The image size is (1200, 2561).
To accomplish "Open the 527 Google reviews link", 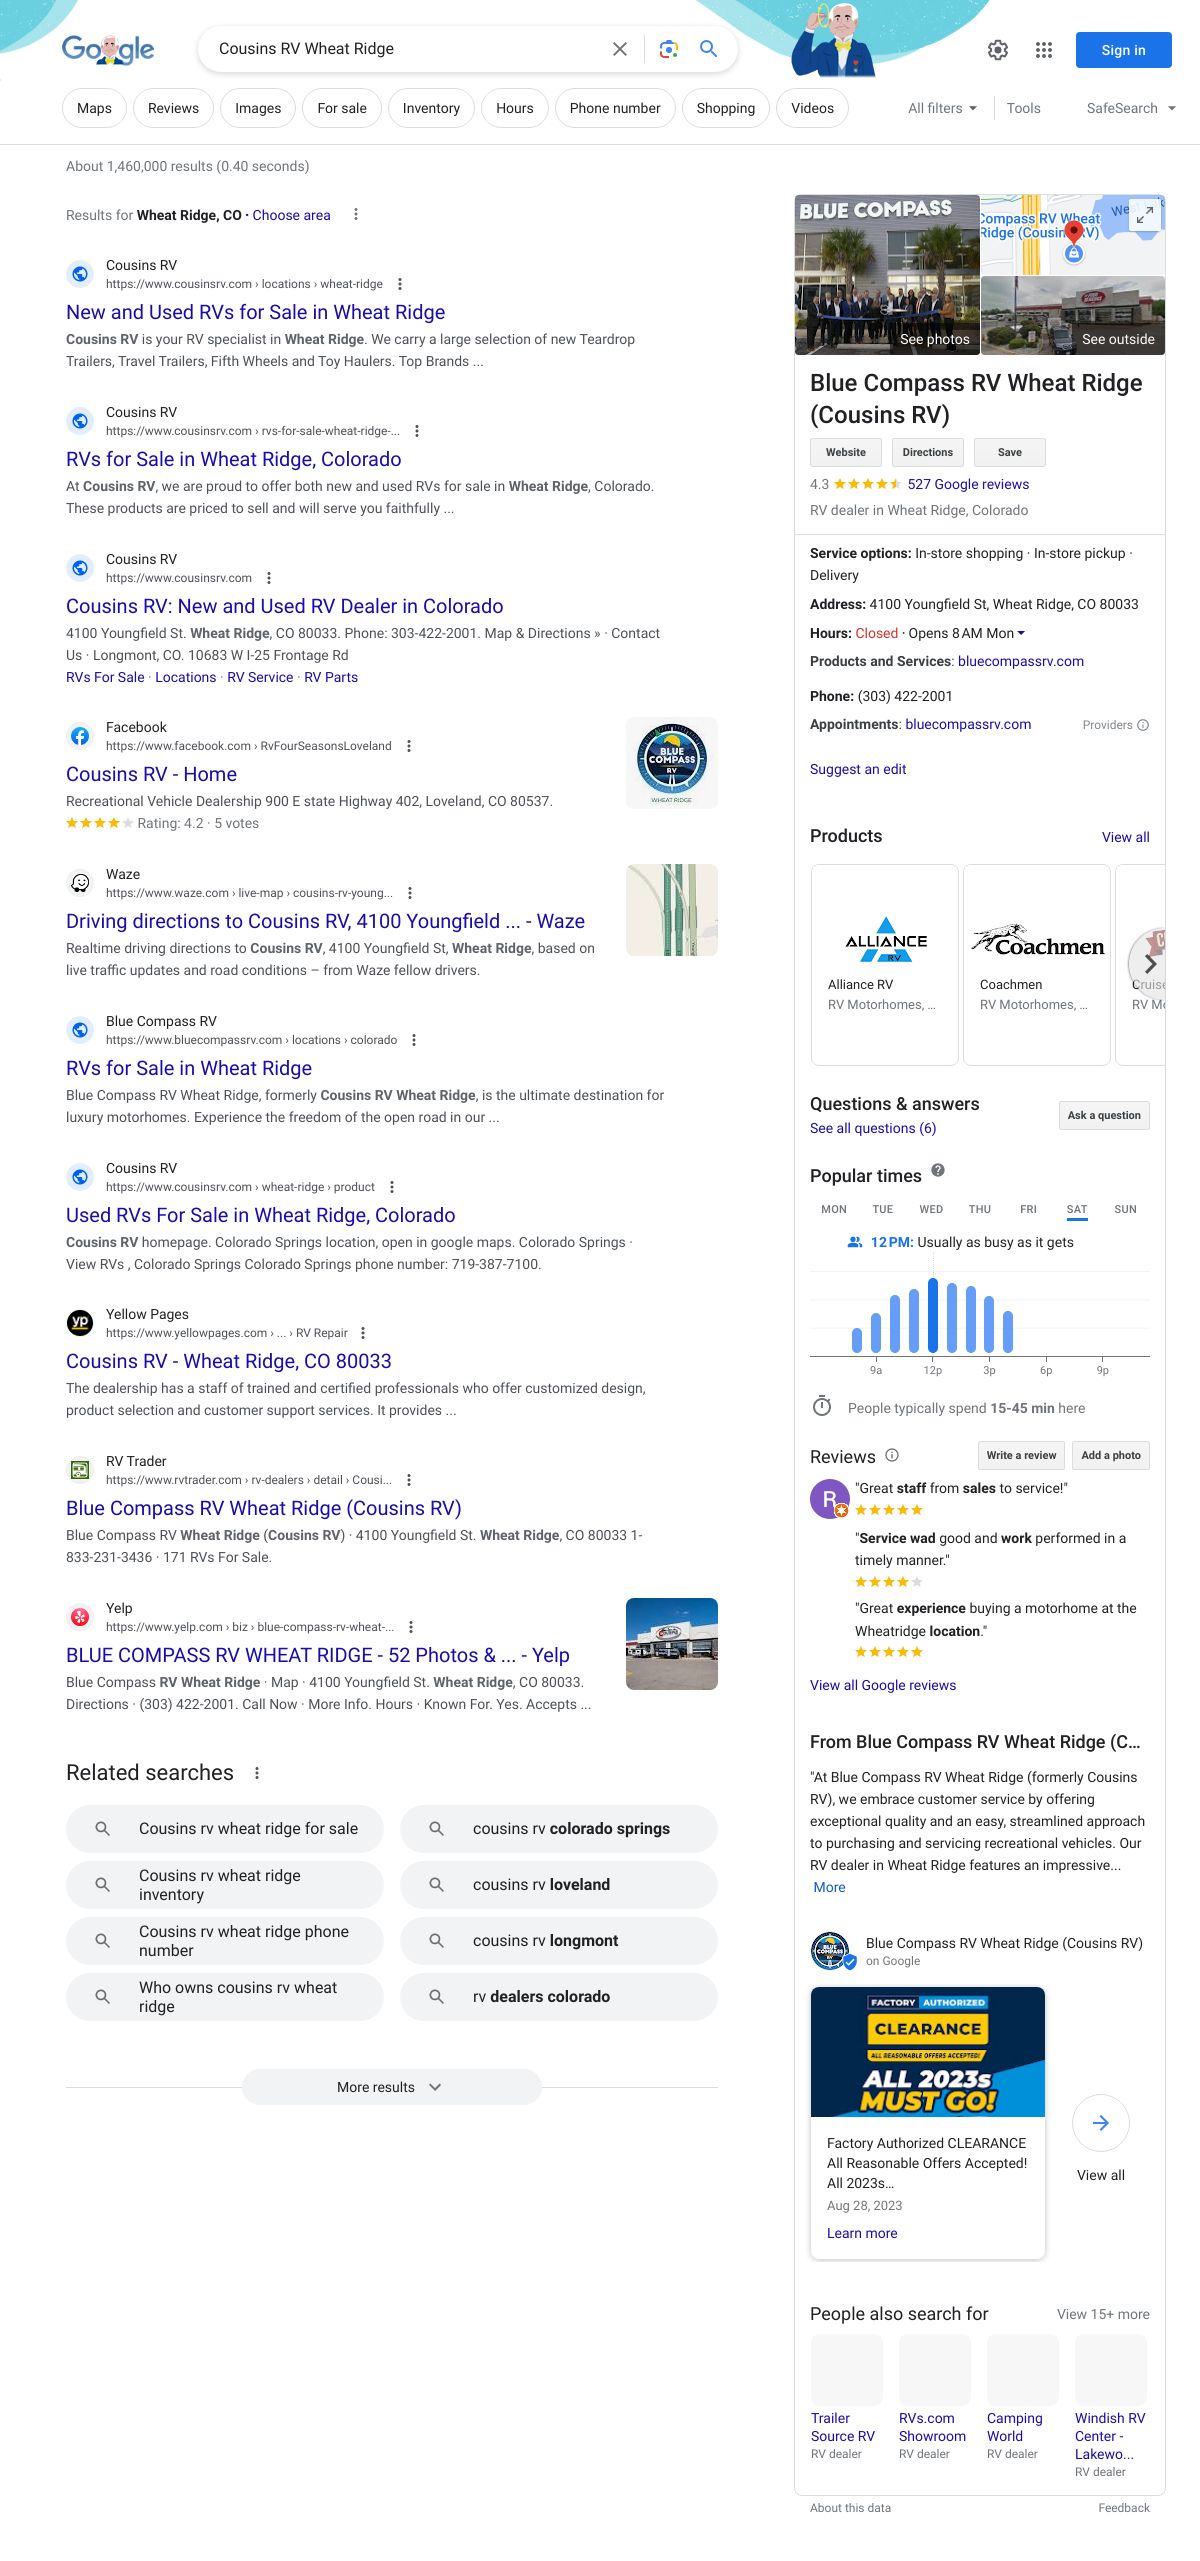I will (x=967, y=484).
